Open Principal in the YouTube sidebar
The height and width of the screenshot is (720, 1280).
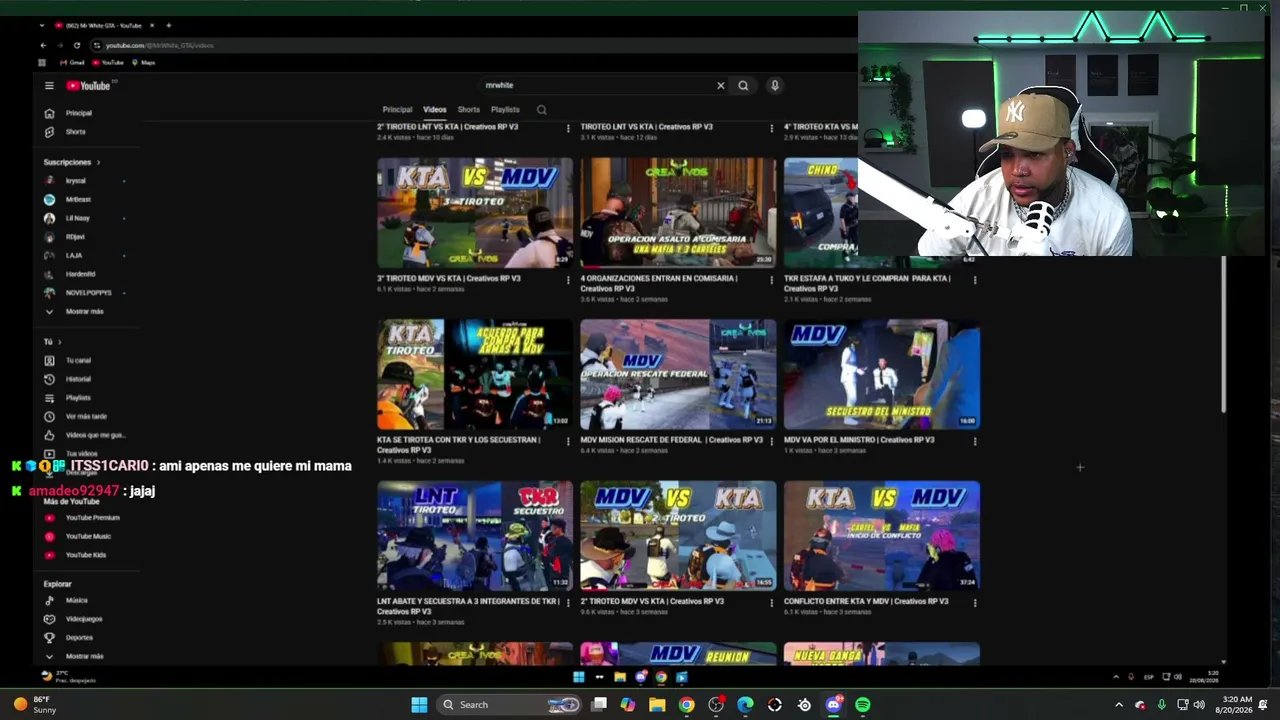tap(79, 113)
